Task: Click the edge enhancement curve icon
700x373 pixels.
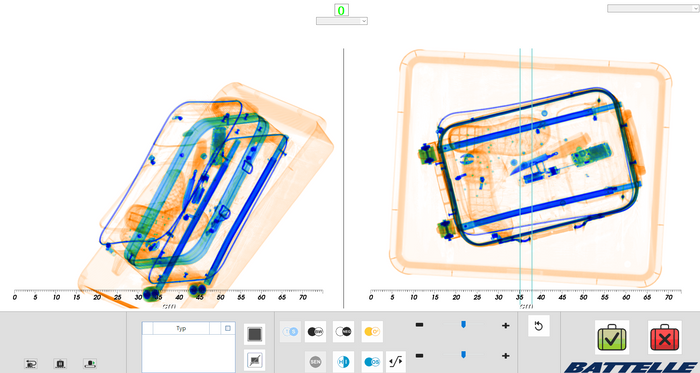Action: (x=396, y=361)
